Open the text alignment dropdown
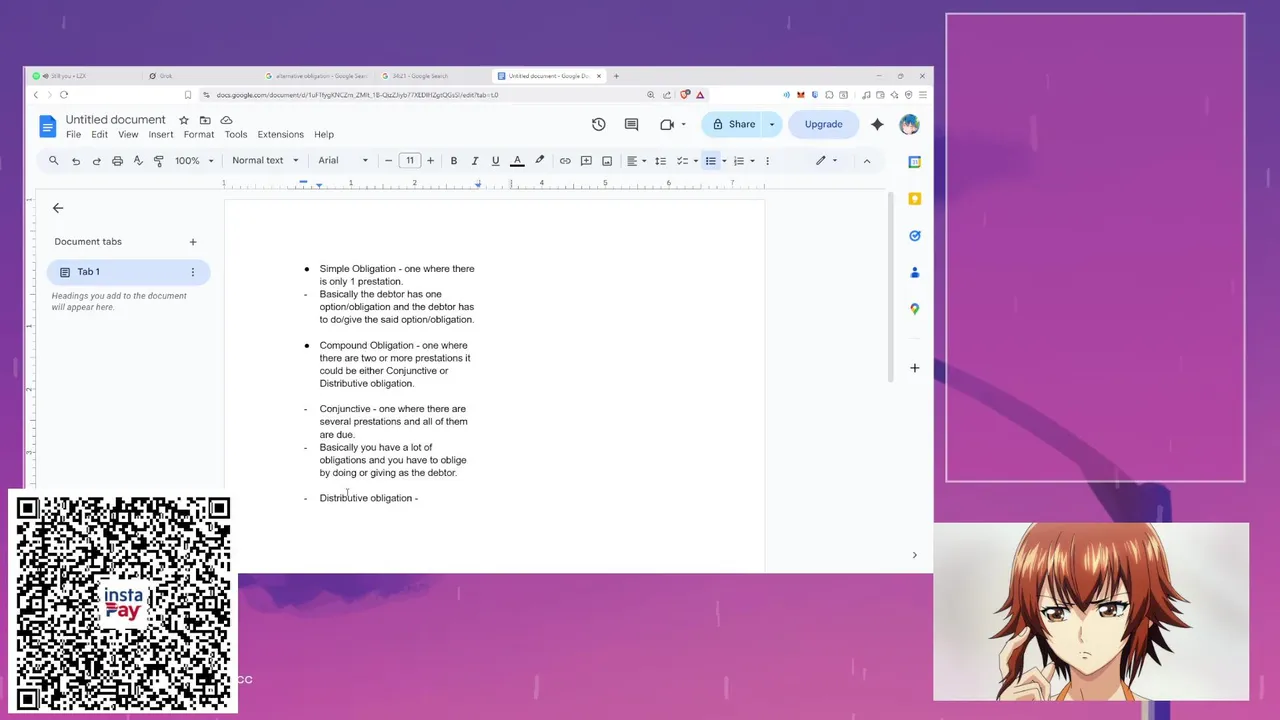The width and height of the screenshot is (1280, 720). click(x=636, y=161)
